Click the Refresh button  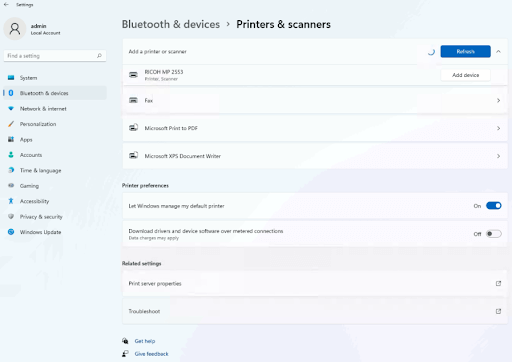(465, 51)
